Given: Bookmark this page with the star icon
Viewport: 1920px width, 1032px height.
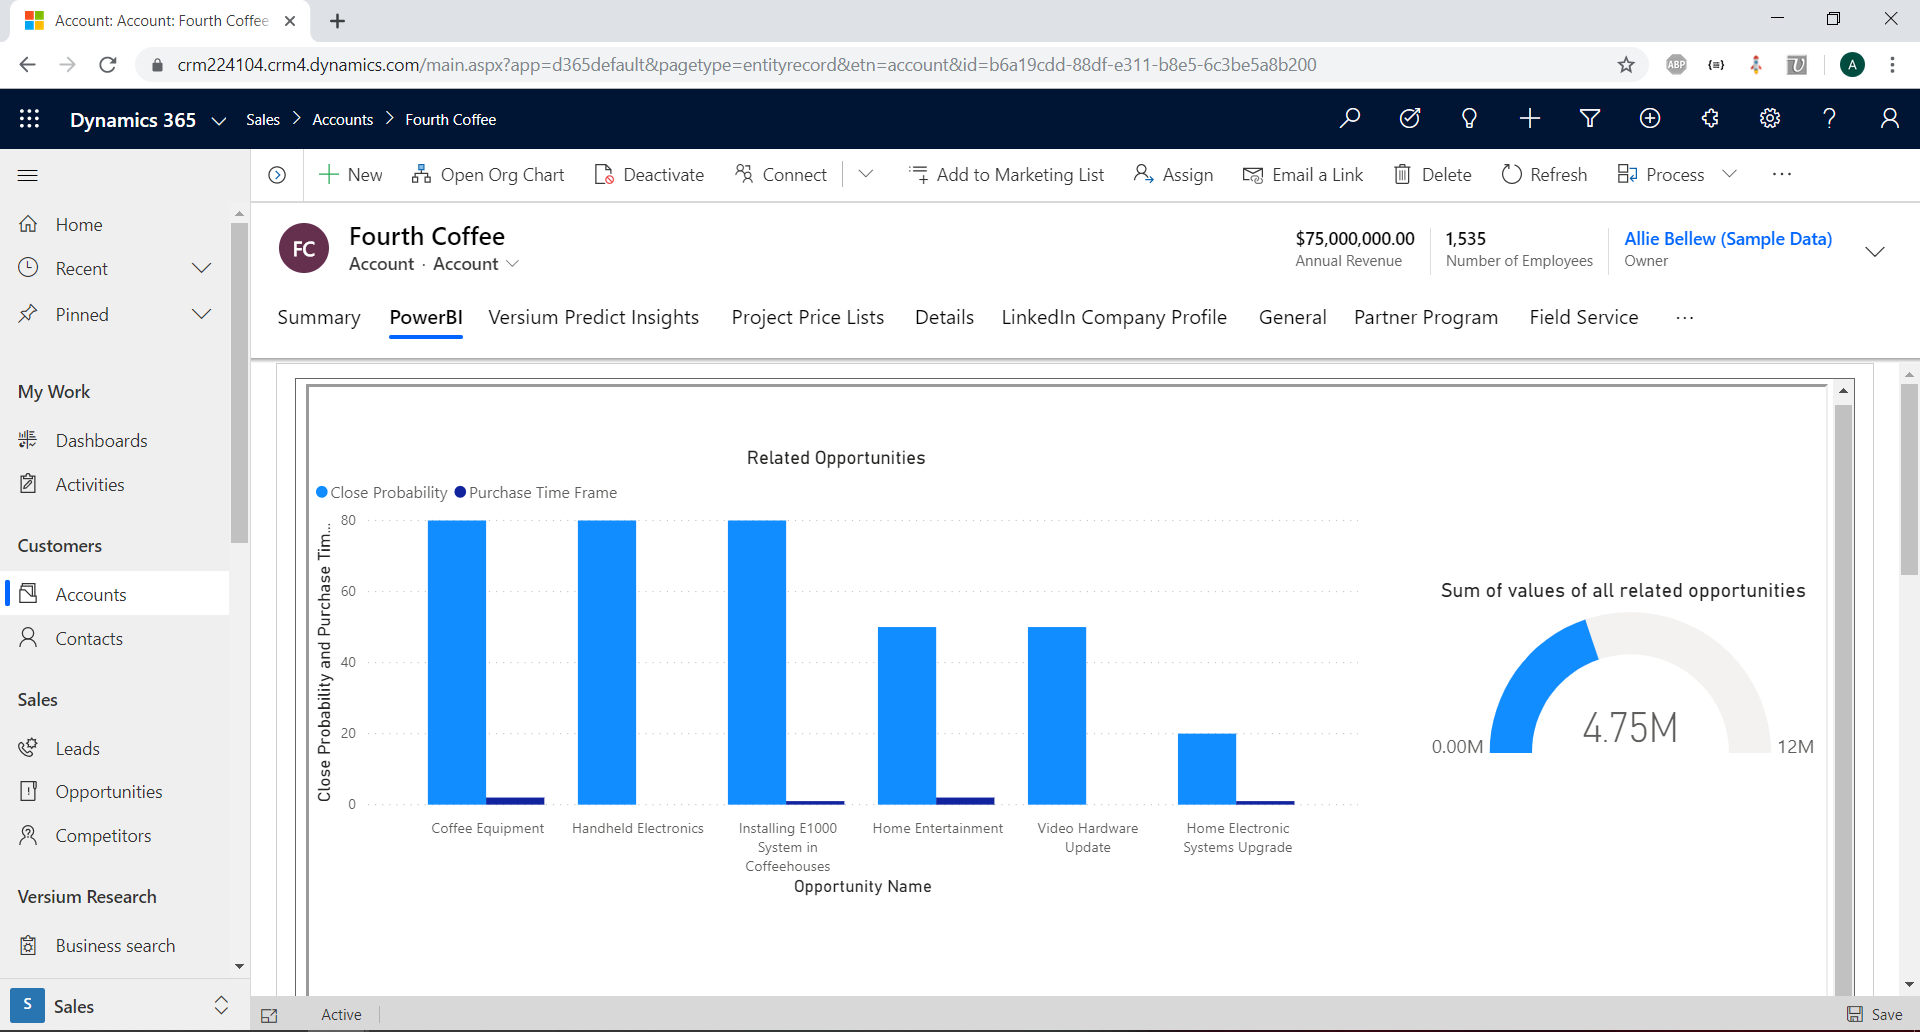Looking at the screenshot, I should (x=1626, y=65).
